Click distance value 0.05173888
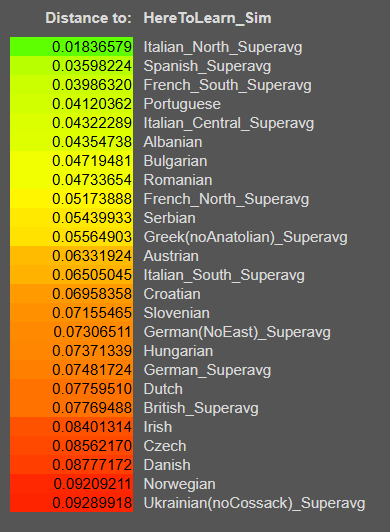The width and height of the screenshot is (390, 532). click(x=92, y=199)
